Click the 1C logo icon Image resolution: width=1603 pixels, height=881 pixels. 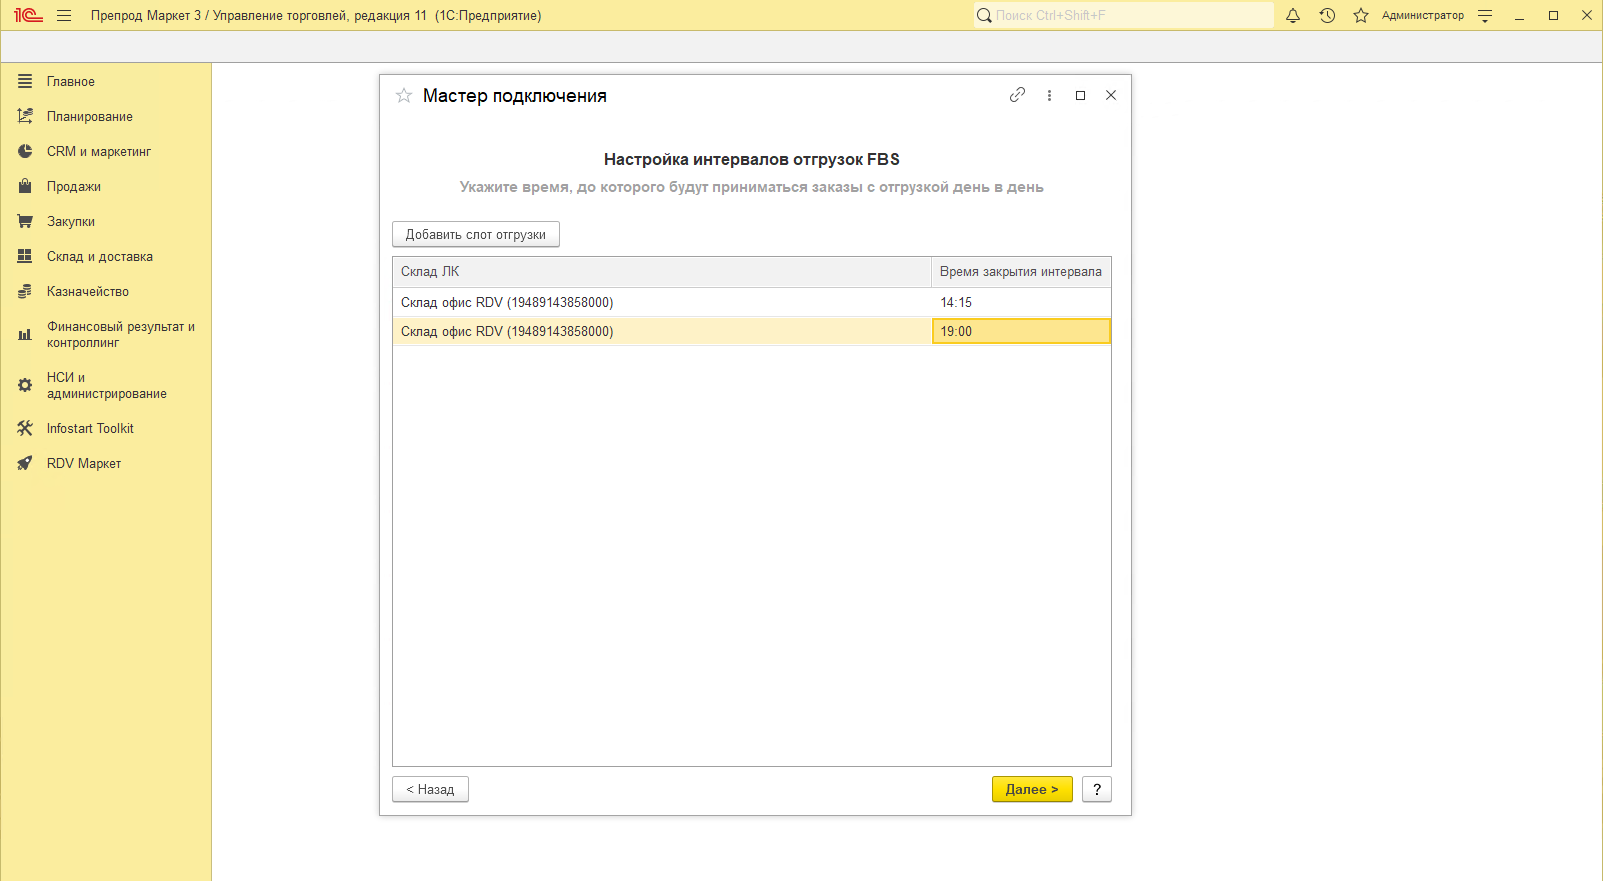pos(28,16)
